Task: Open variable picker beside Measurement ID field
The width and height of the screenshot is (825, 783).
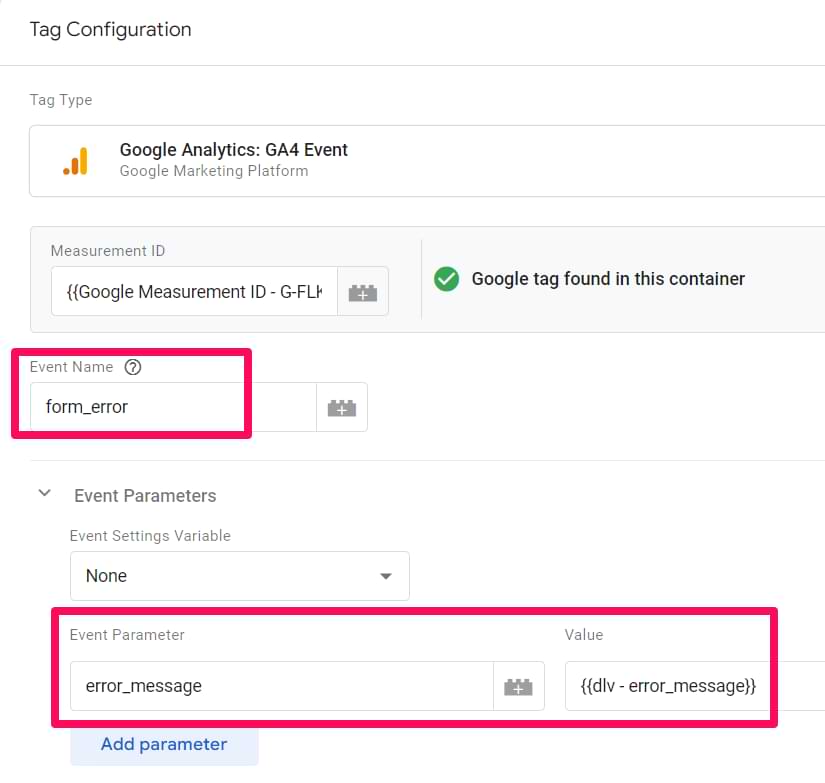Action: [x=362, y=292]
